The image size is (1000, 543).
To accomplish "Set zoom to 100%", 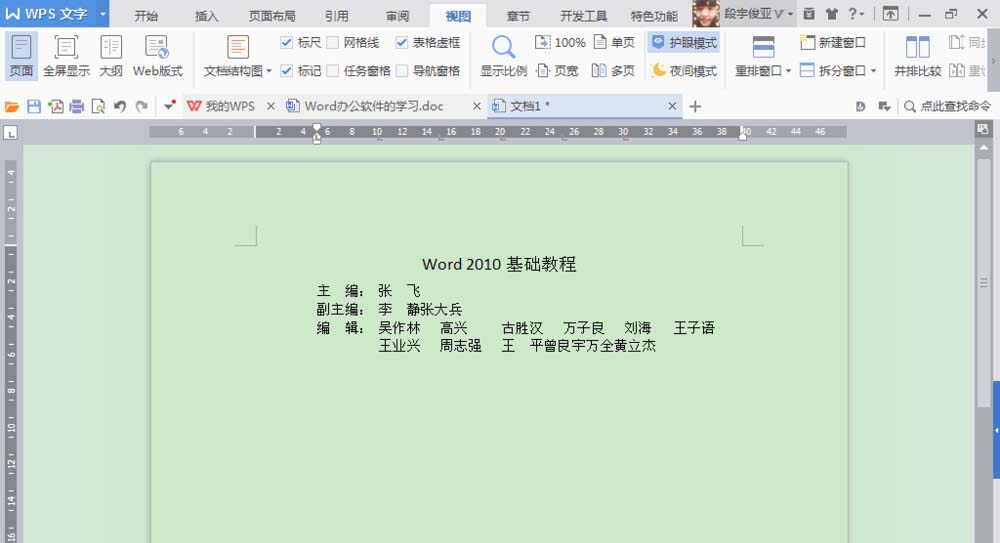I will 560,43.
